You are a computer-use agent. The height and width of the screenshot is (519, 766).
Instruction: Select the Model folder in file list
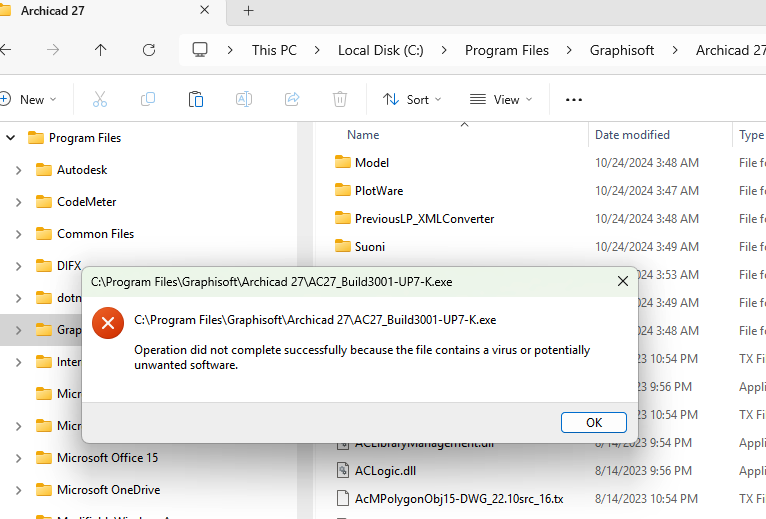tap(372, 163)
